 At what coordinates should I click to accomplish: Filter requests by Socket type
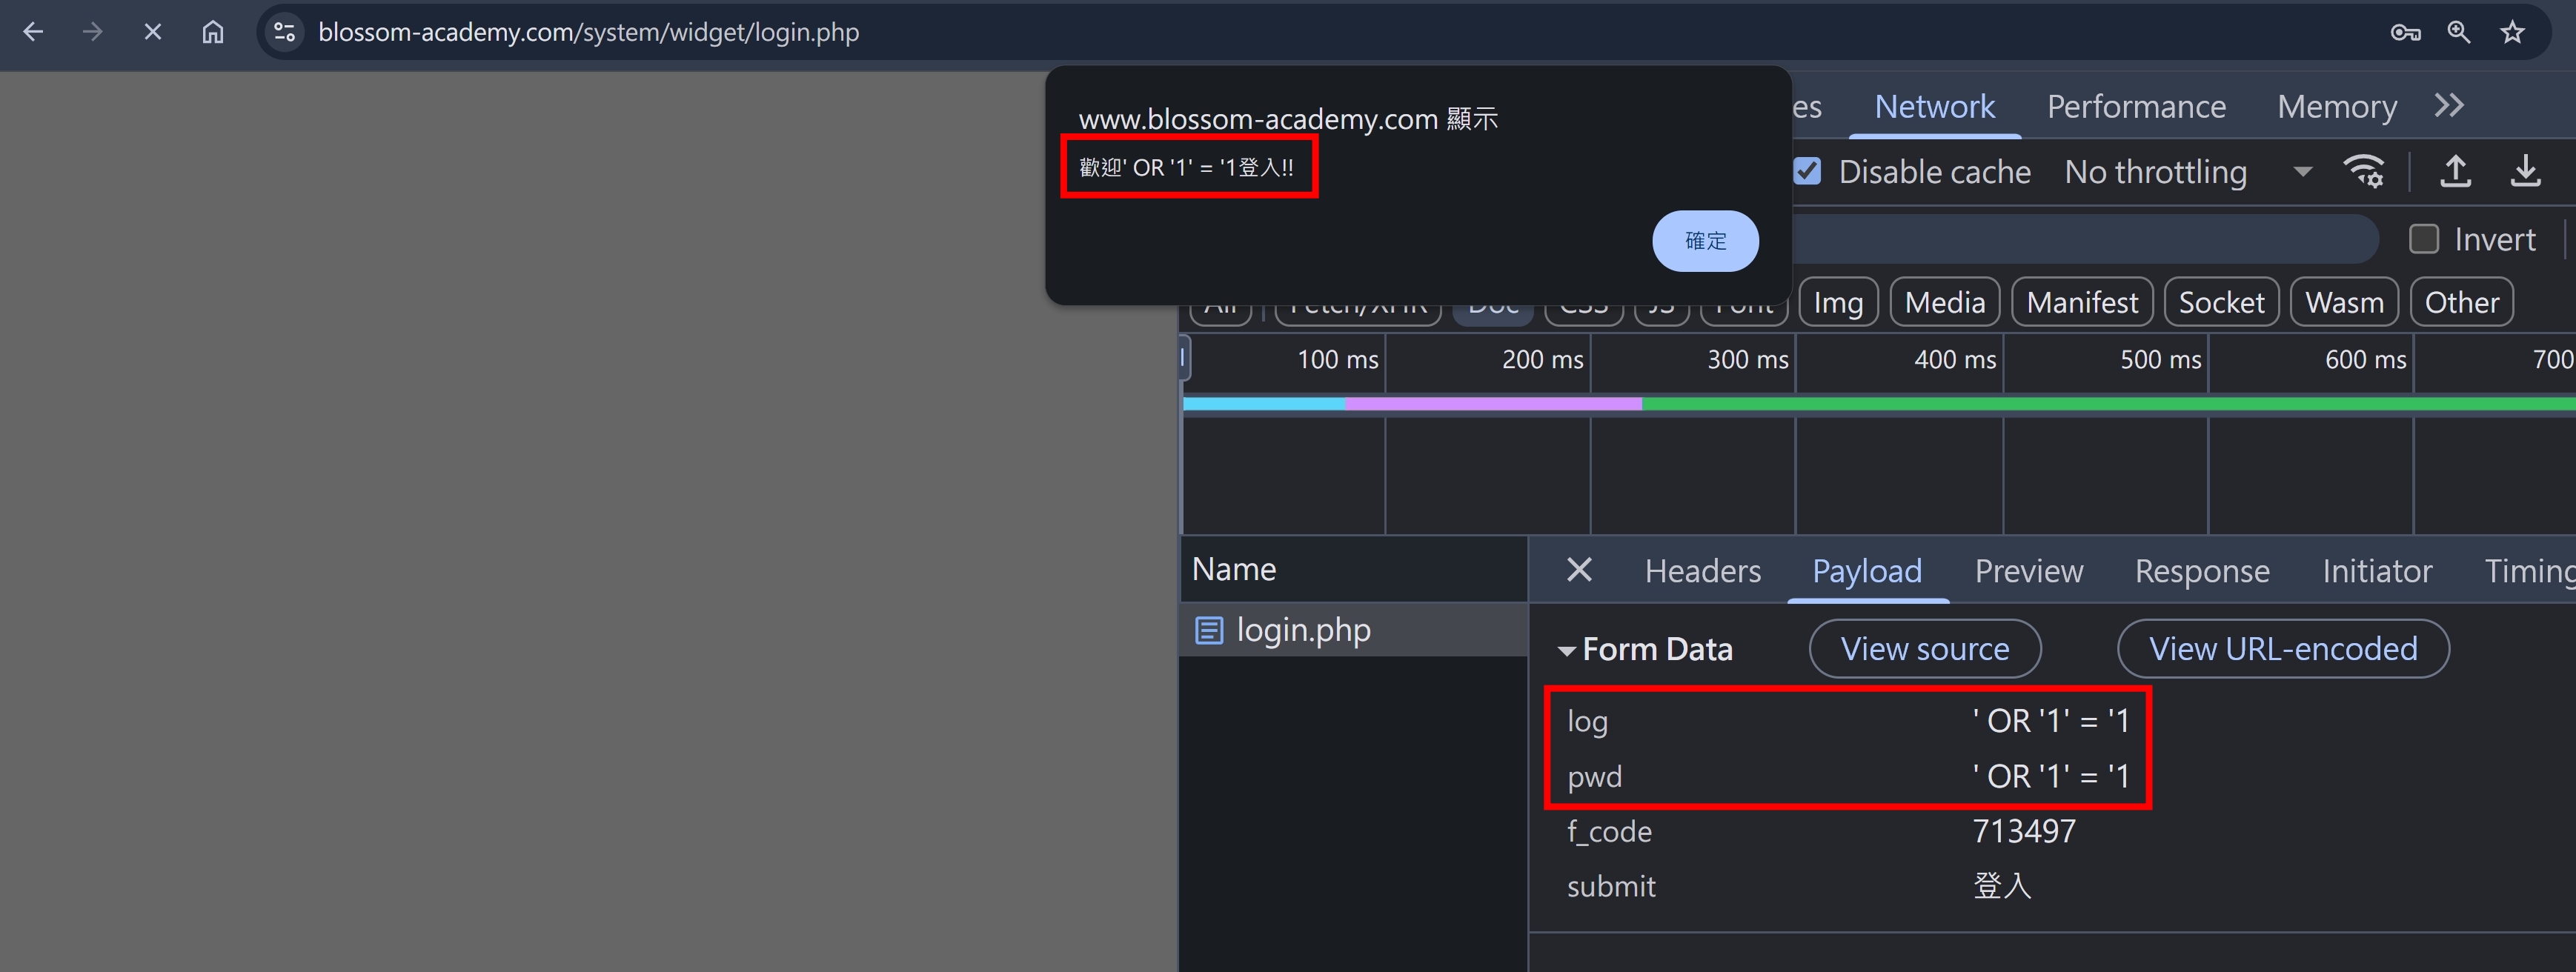point(2221,302)
